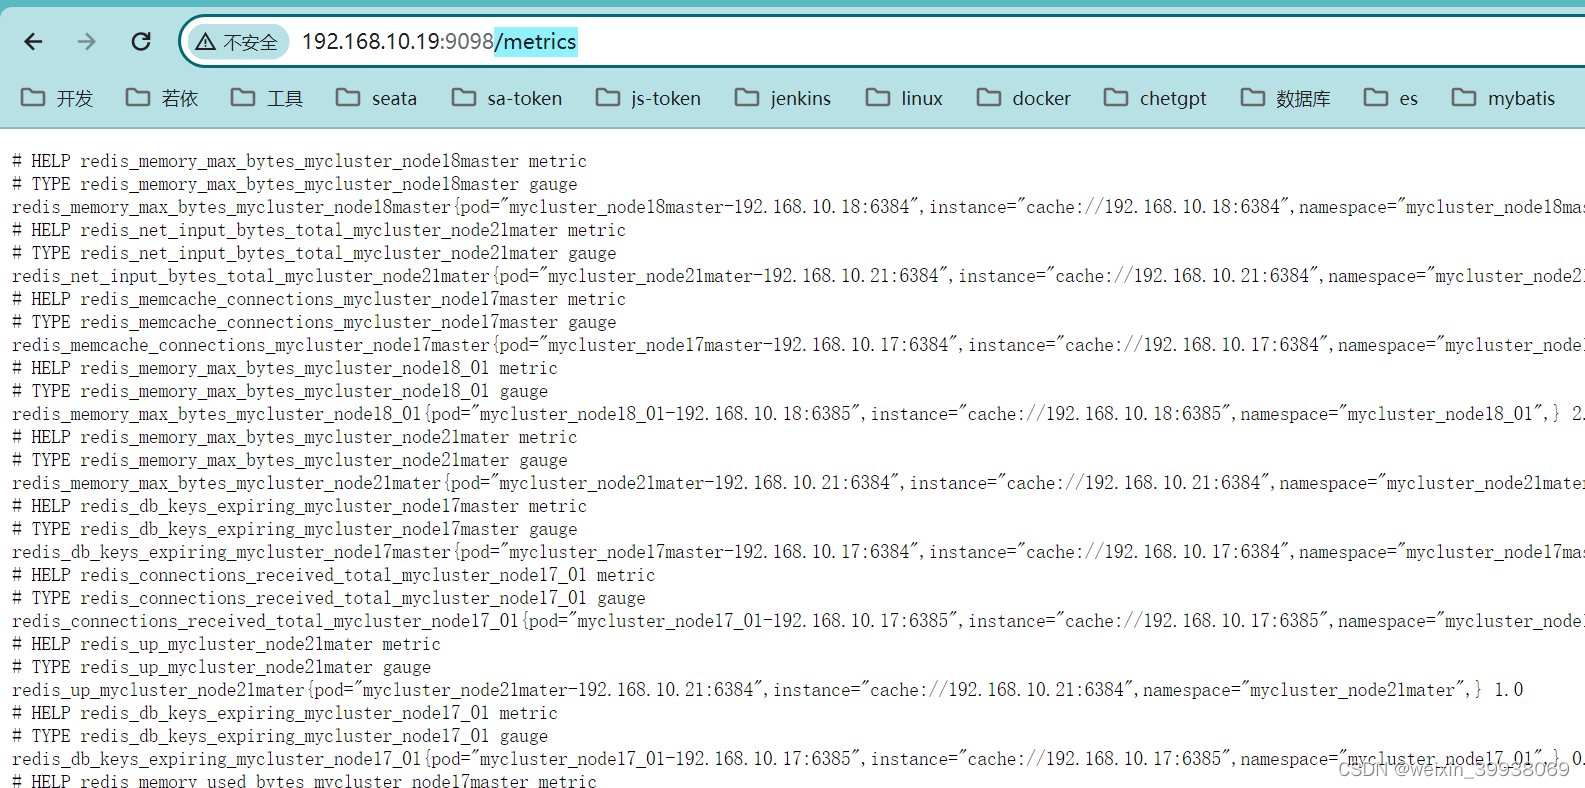Open the 工具 bookmark folder
Viewport: 1585px width, 788px height.
tap(267, 98)
